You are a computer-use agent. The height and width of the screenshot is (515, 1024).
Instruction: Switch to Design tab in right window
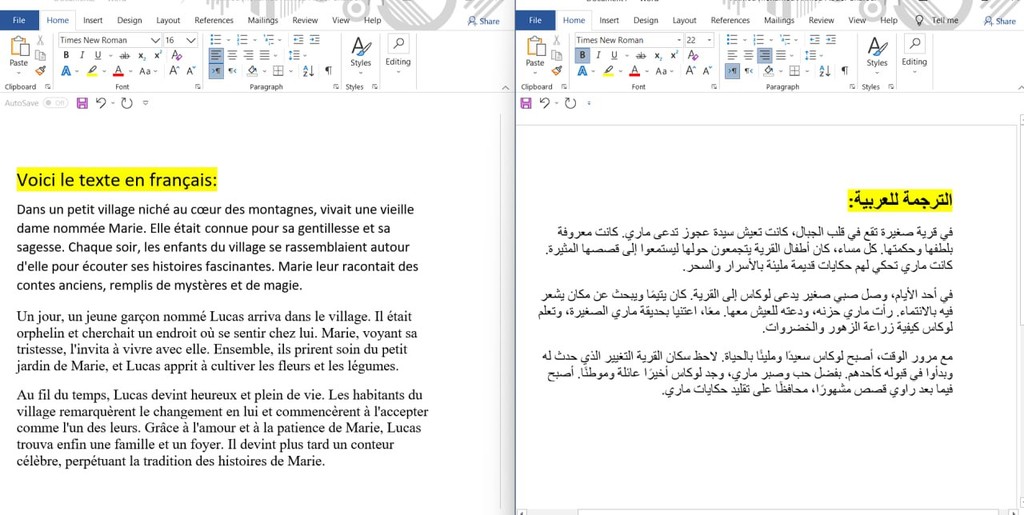point(646,20)
